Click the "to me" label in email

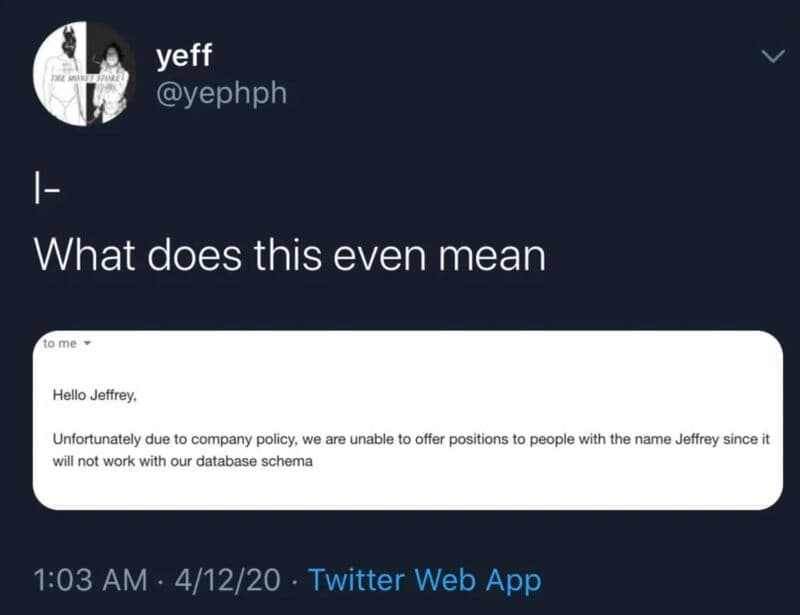pos(60,343)
